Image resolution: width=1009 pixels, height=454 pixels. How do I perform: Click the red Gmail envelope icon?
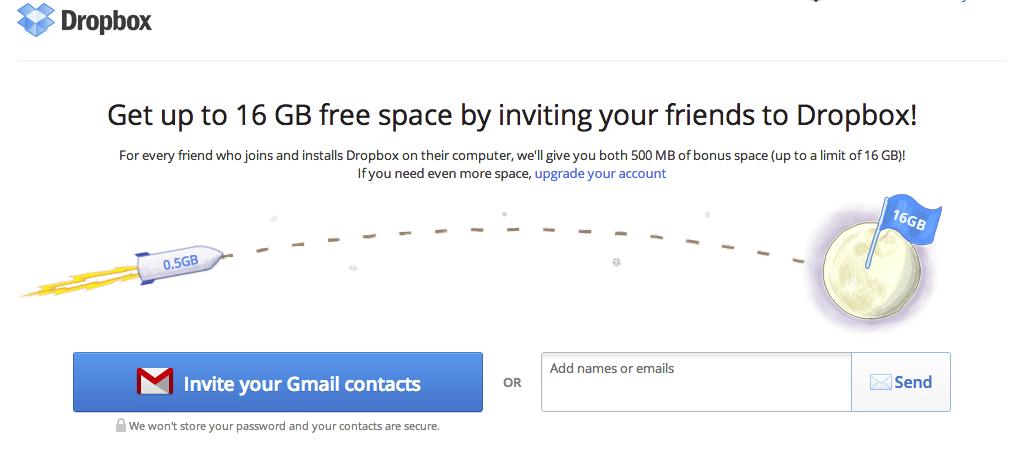154,381
